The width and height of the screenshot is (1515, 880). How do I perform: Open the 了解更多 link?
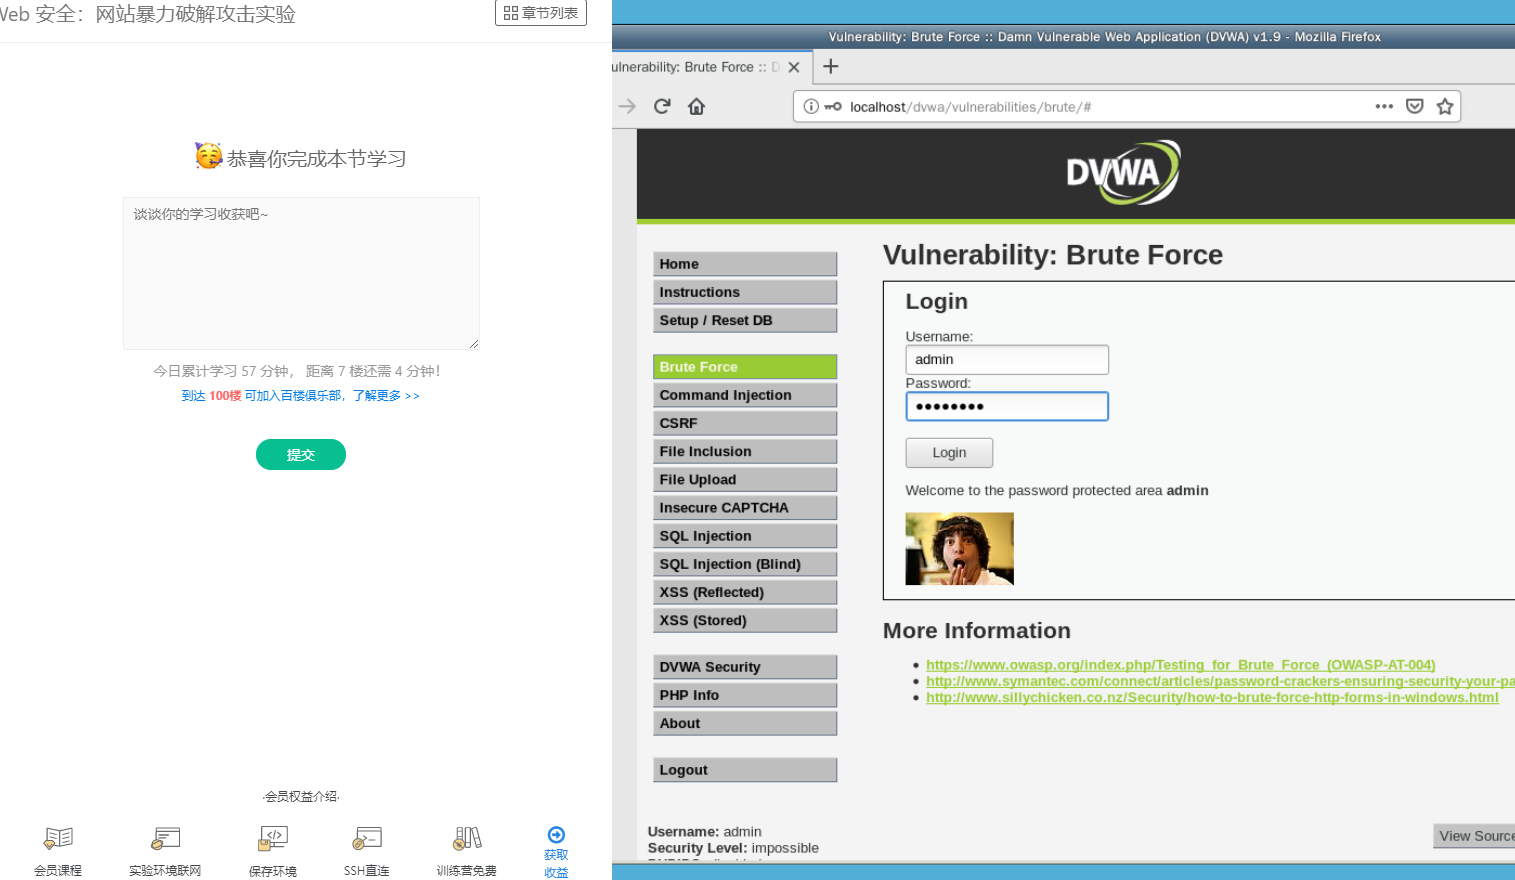pos(386,396)
